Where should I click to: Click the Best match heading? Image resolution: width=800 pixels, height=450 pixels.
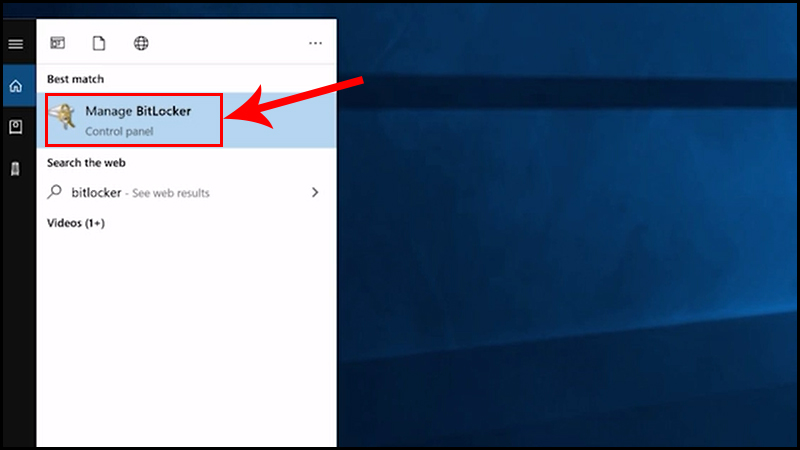pos(76,79)
